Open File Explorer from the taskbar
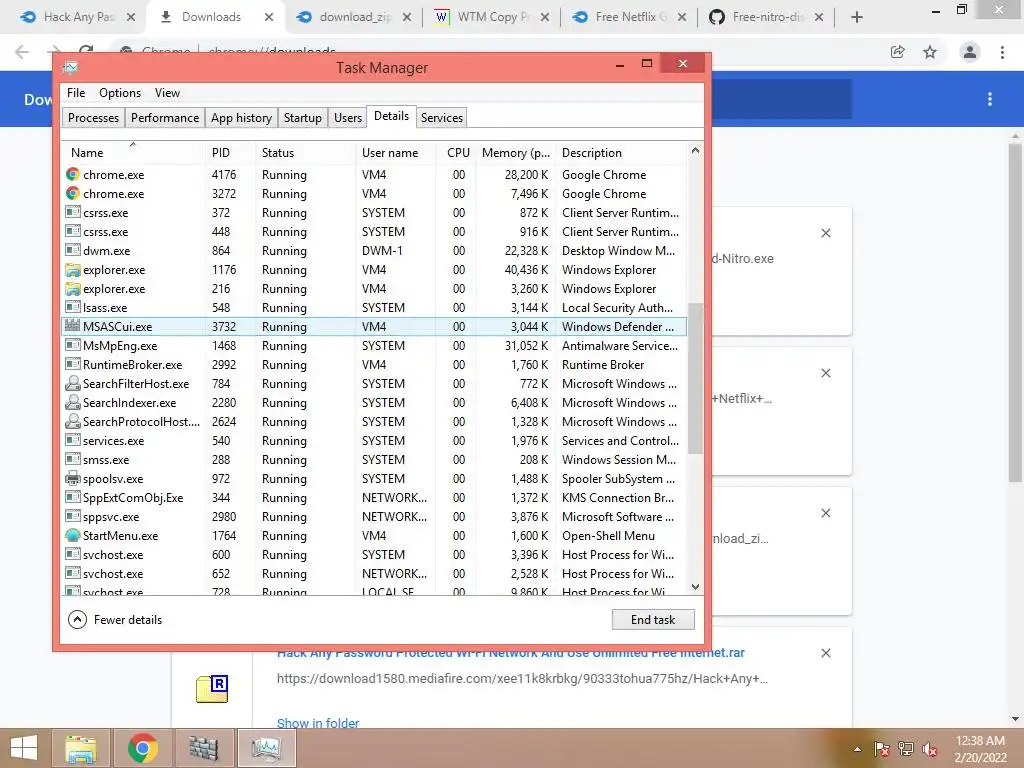The image size is (1024, 768). 81,748
